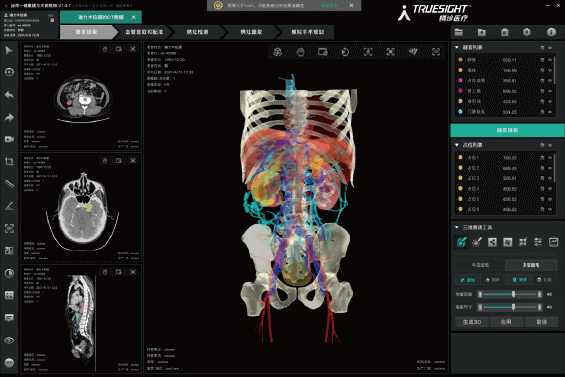Select the pointer arrow tool in left sidebar

[x=9, y=50]
